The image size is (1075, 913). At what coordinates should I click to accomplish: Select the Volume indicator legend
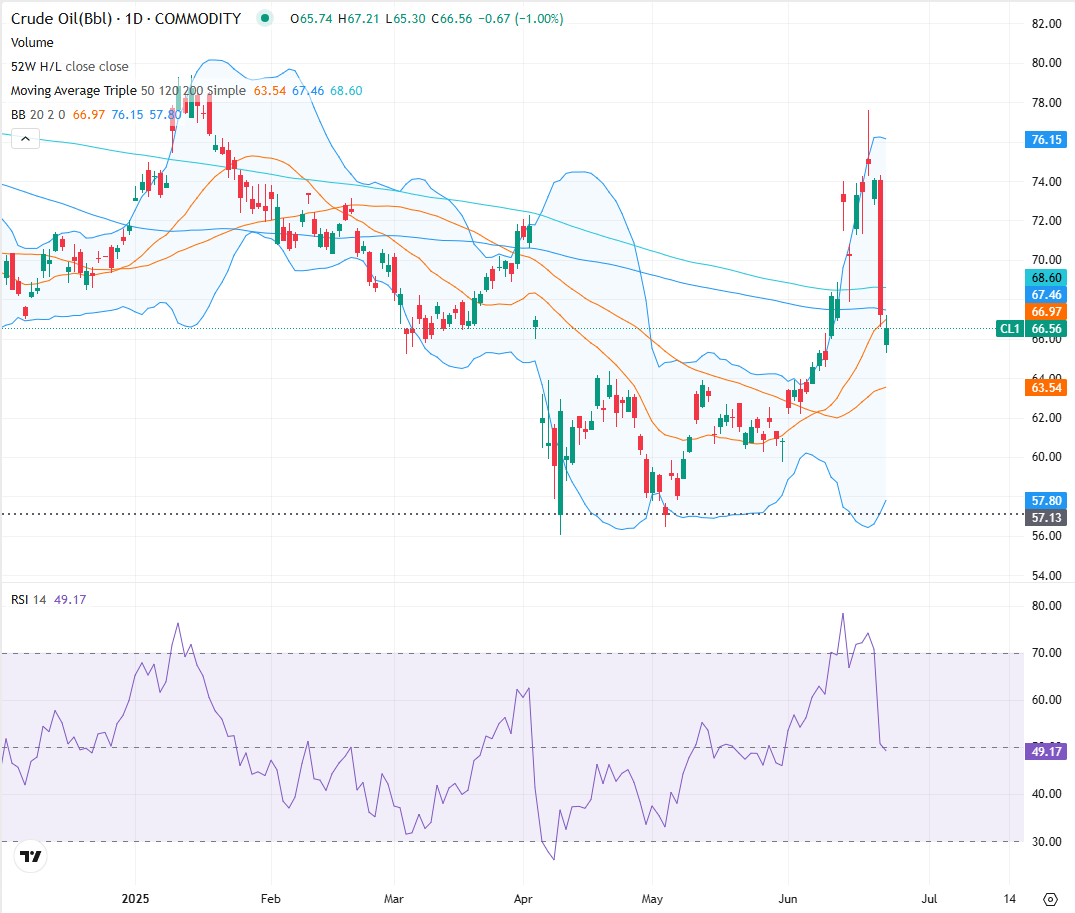[32, 42]
